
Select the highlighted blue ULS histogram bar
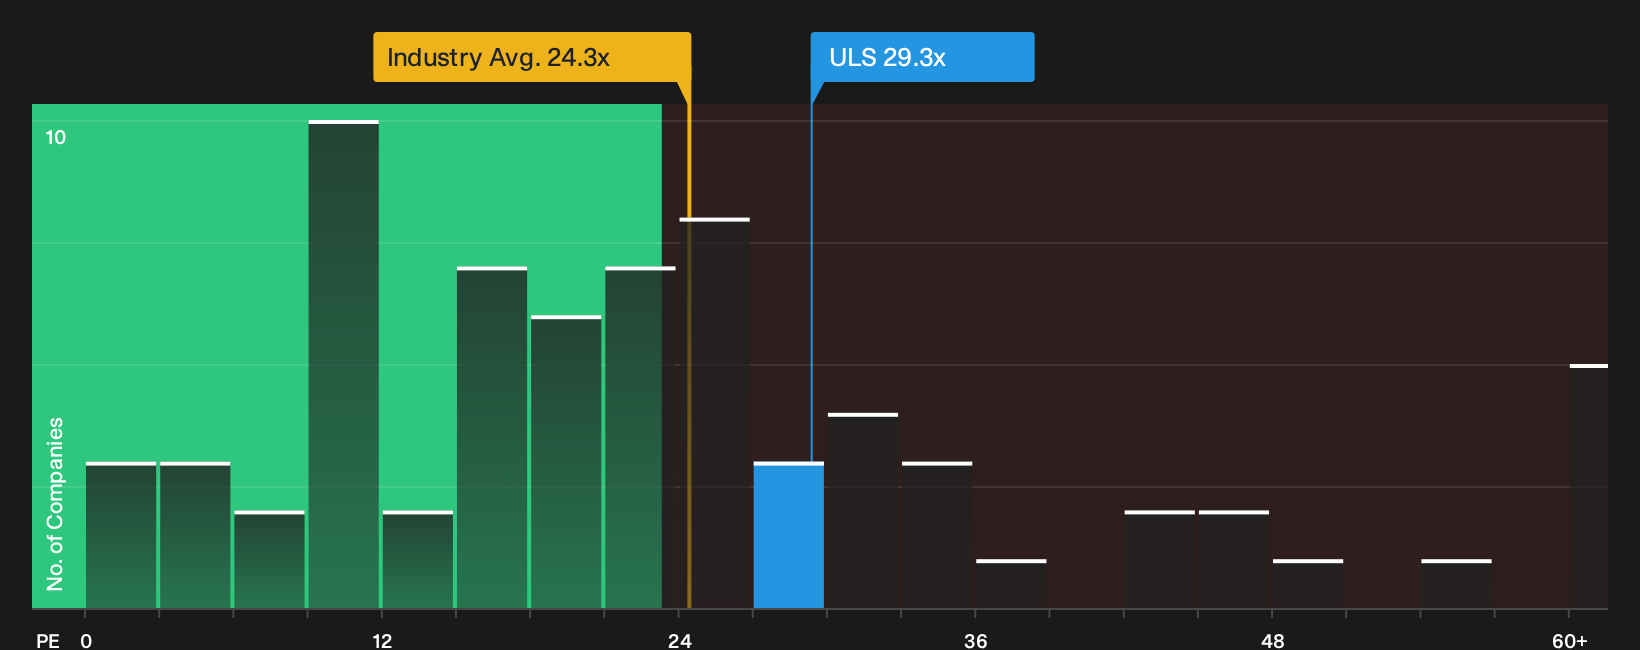(789, 535)
